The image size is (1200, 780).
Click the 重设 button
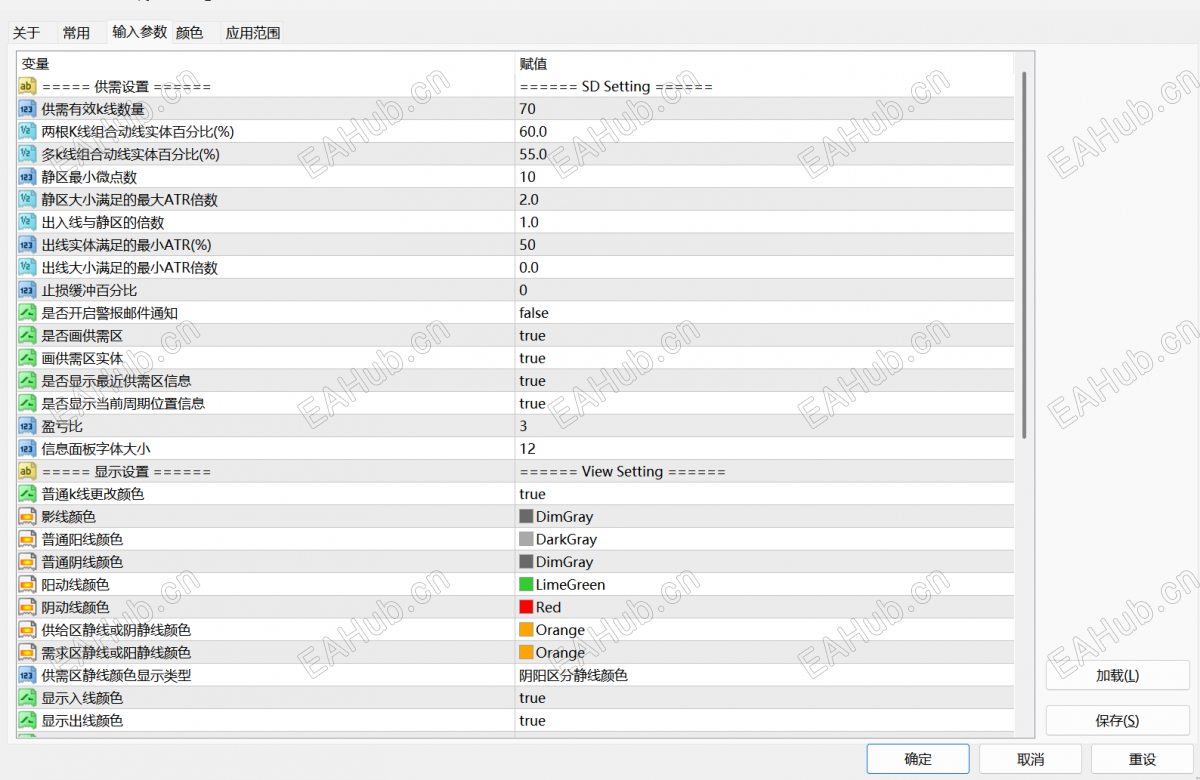pyautogui.click(x=1142, y=759)
